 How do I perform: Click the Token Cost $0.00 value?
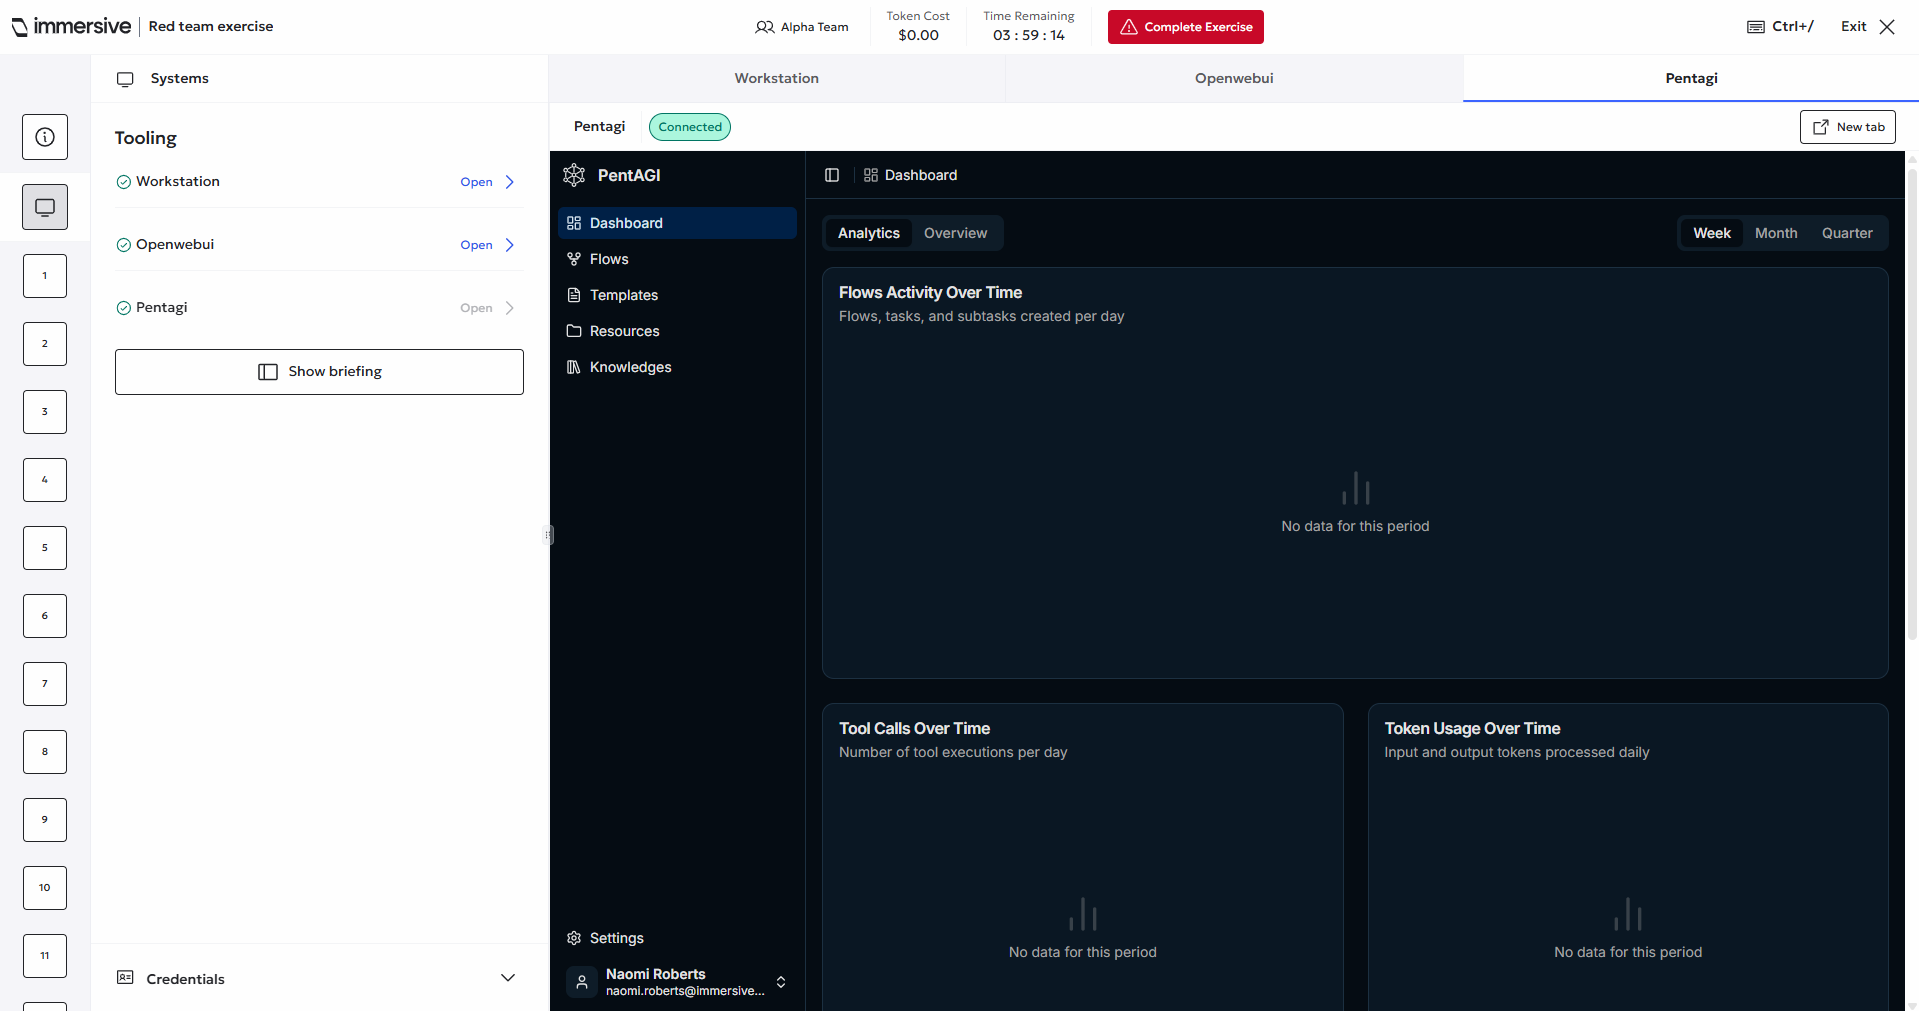click(918, 35)
